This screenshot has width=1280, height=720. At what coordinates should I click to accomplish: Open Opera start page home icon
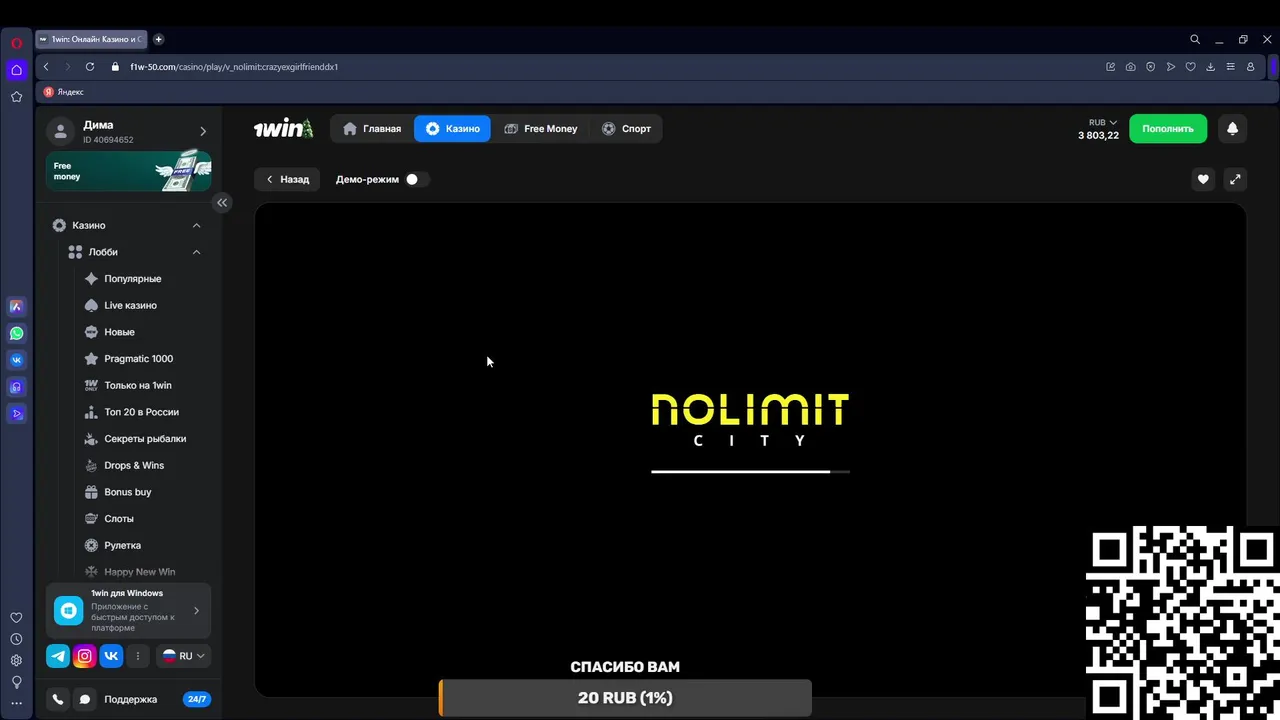(16, 70)
